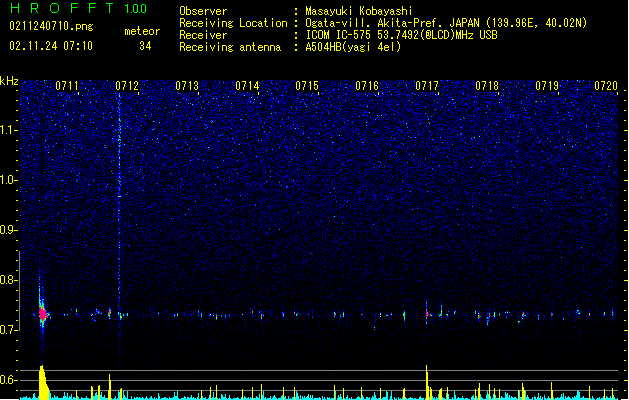Click the yellow power spike below the 0717 echo
Image resolution: width=629 pixels, height=400 pixels.
tap(427, 382)
